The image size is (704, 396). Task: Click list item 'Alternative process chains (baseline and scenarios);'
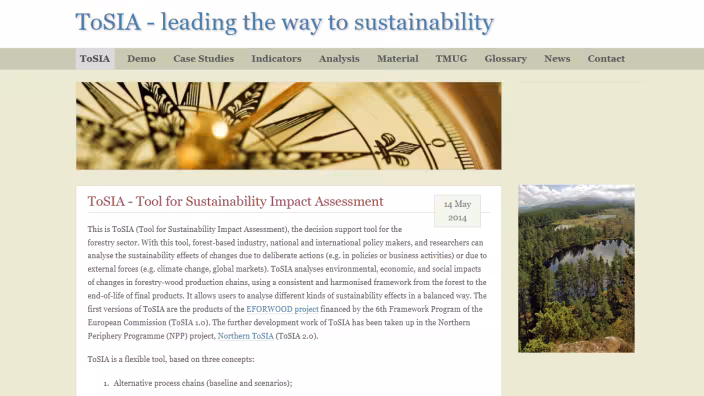click(x=202, y=383)
